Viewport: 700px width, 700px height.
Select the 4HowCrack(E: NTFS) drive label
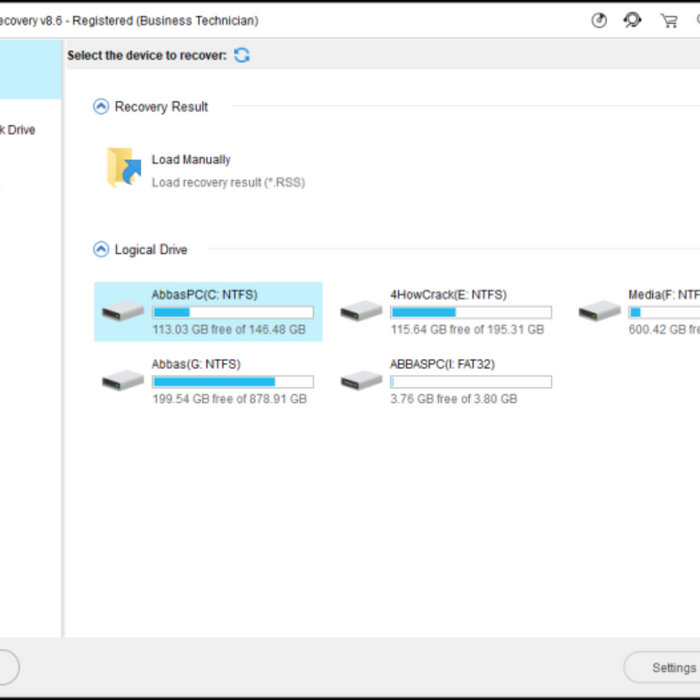pos(448,295)
